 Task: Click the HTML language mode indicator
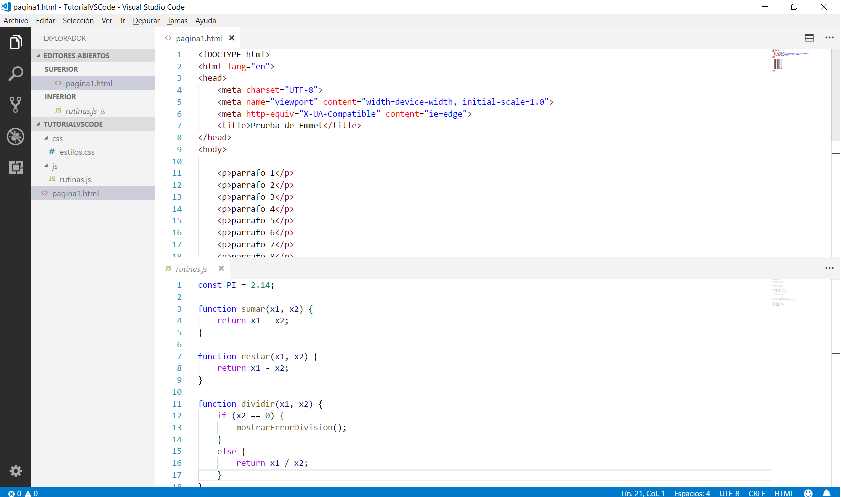784,493
